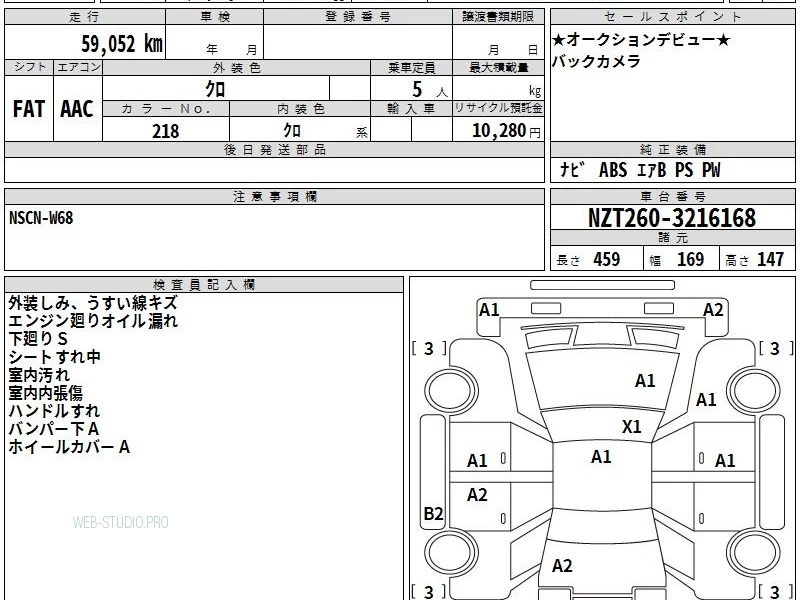Click the 注意事項欄 header
This screenshot has width=800, height=600.
pos(274,196)
